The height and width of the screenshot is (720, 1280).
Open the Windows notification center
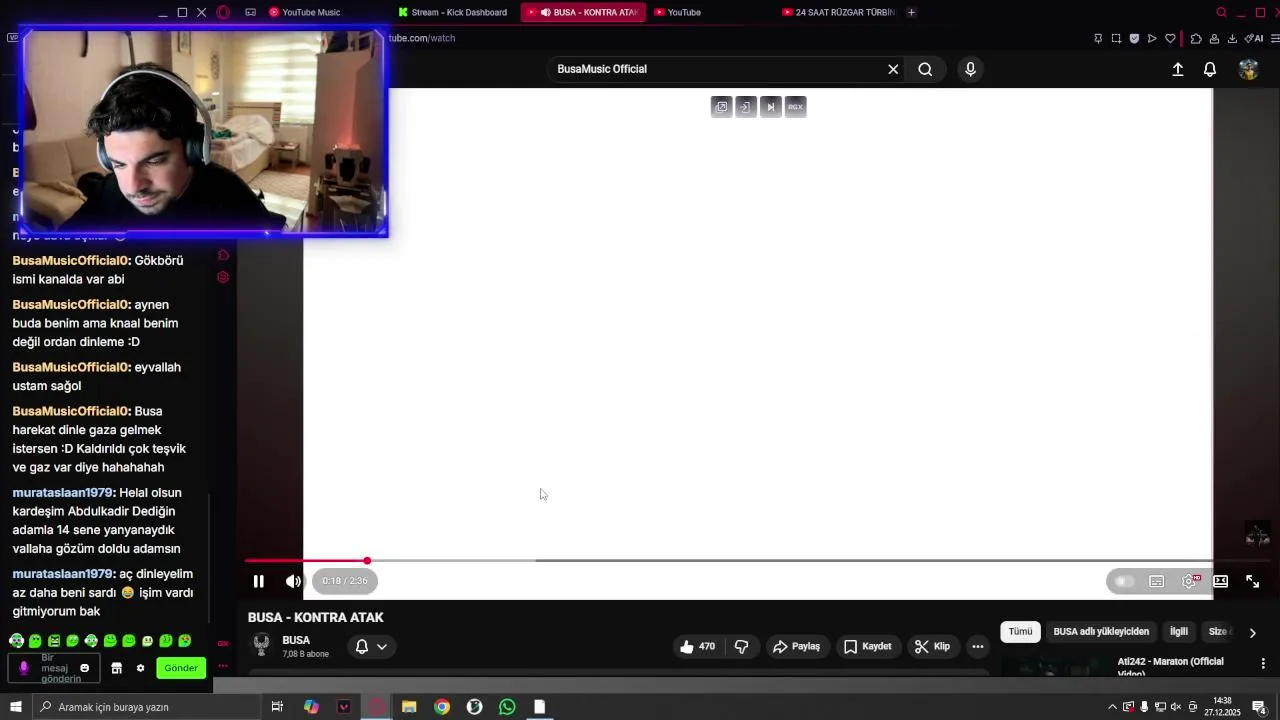click(x=1259, y=707)
